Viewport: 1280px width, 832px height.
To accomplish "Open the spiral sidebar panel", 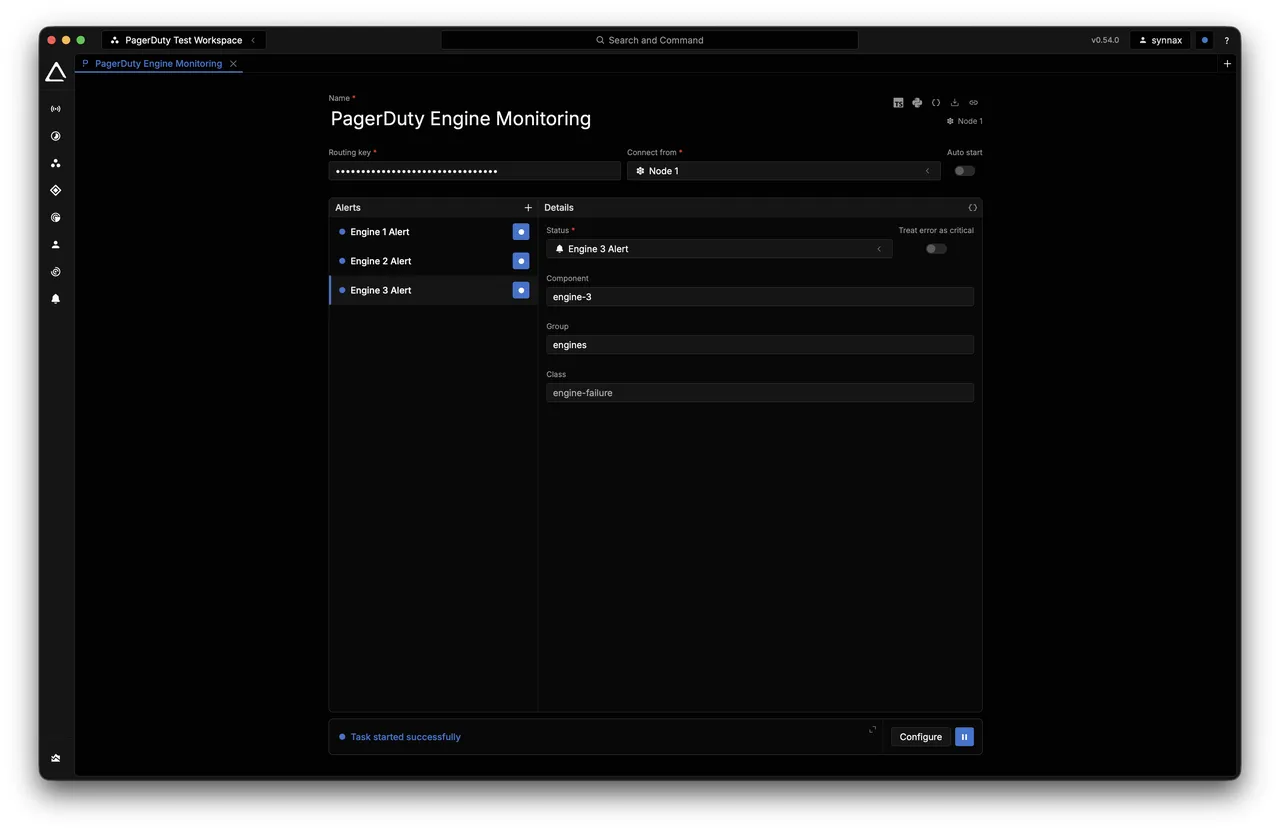I will (56, 272).
